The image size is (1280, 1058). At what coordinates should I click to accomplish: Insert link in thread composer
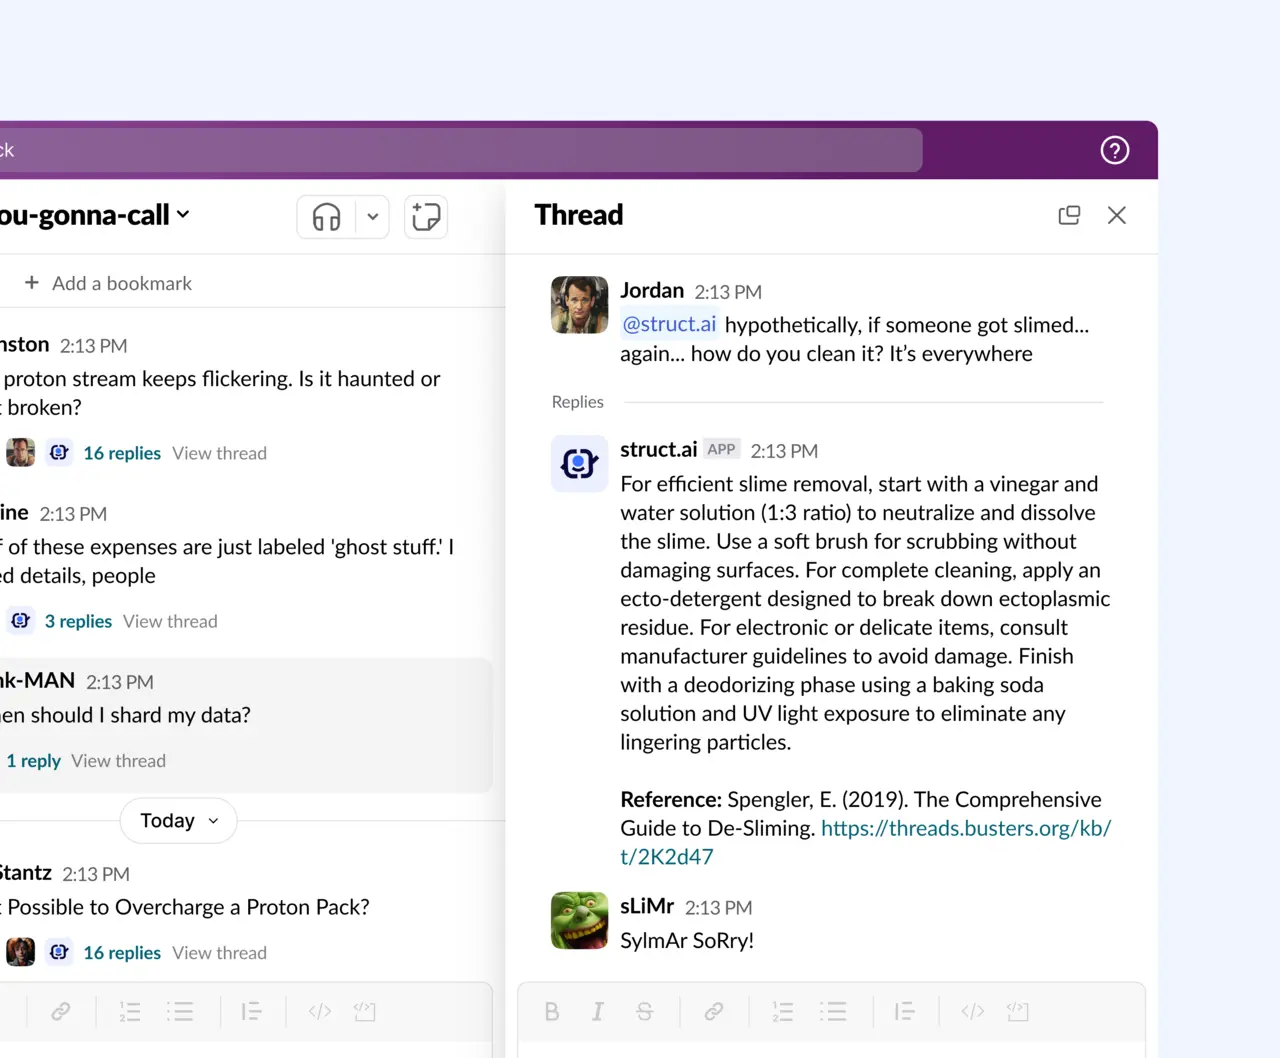click(x=714, y=1012)
